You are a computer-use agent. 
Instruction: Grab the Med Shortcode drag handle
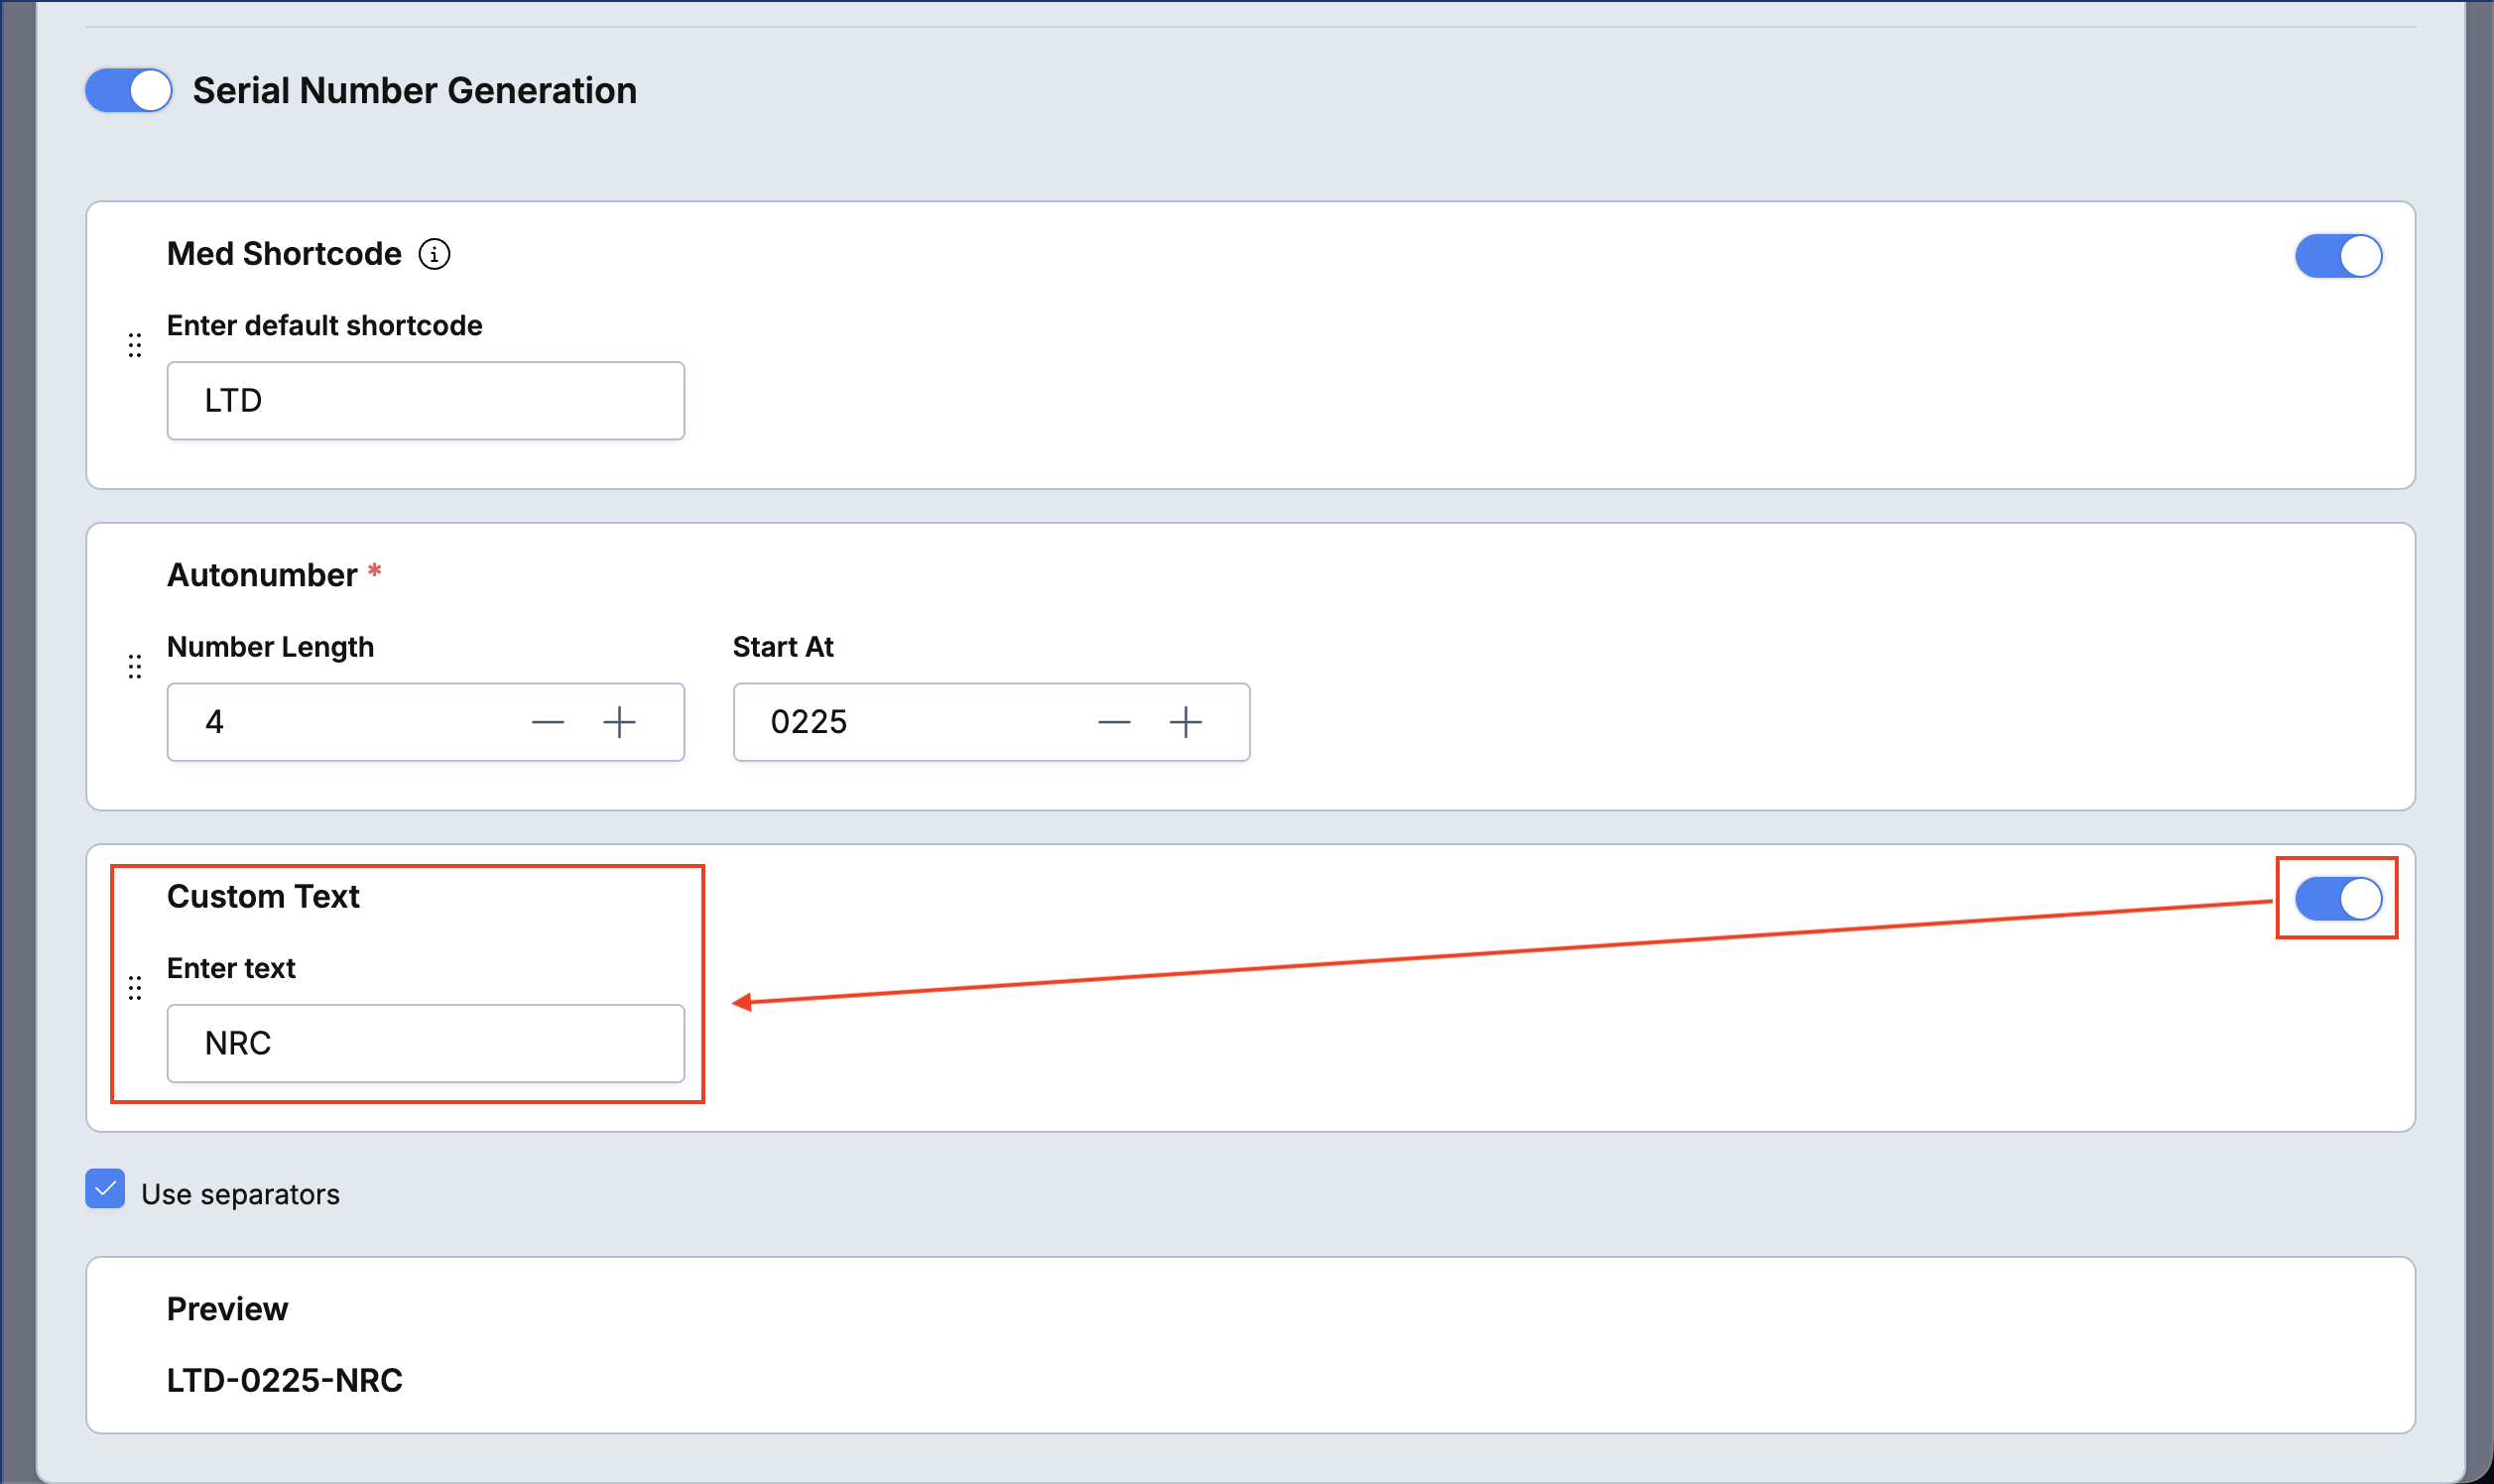pyautogui.click(x=135, y=346)
